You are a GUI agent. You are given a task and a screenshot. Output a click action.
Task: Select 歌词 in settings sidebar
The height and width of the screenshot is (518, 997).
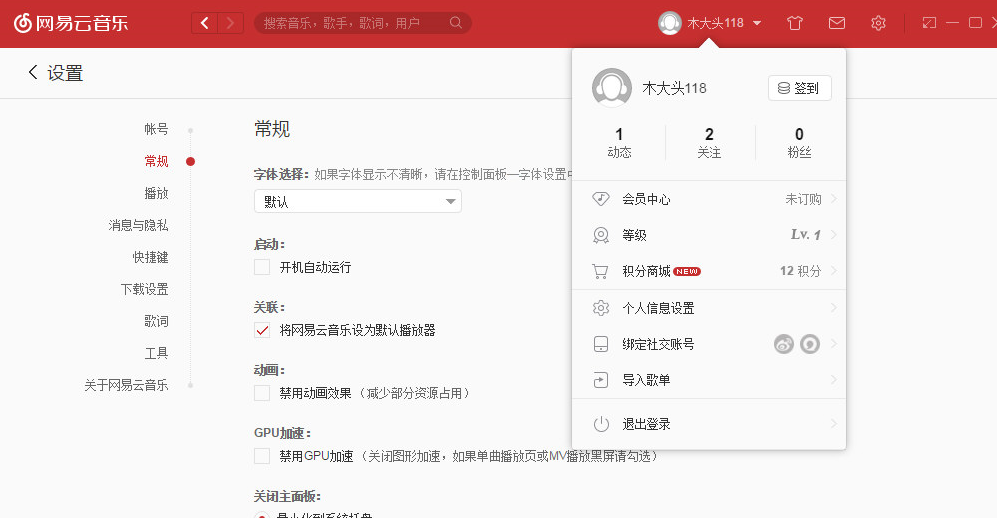[156, 321]
